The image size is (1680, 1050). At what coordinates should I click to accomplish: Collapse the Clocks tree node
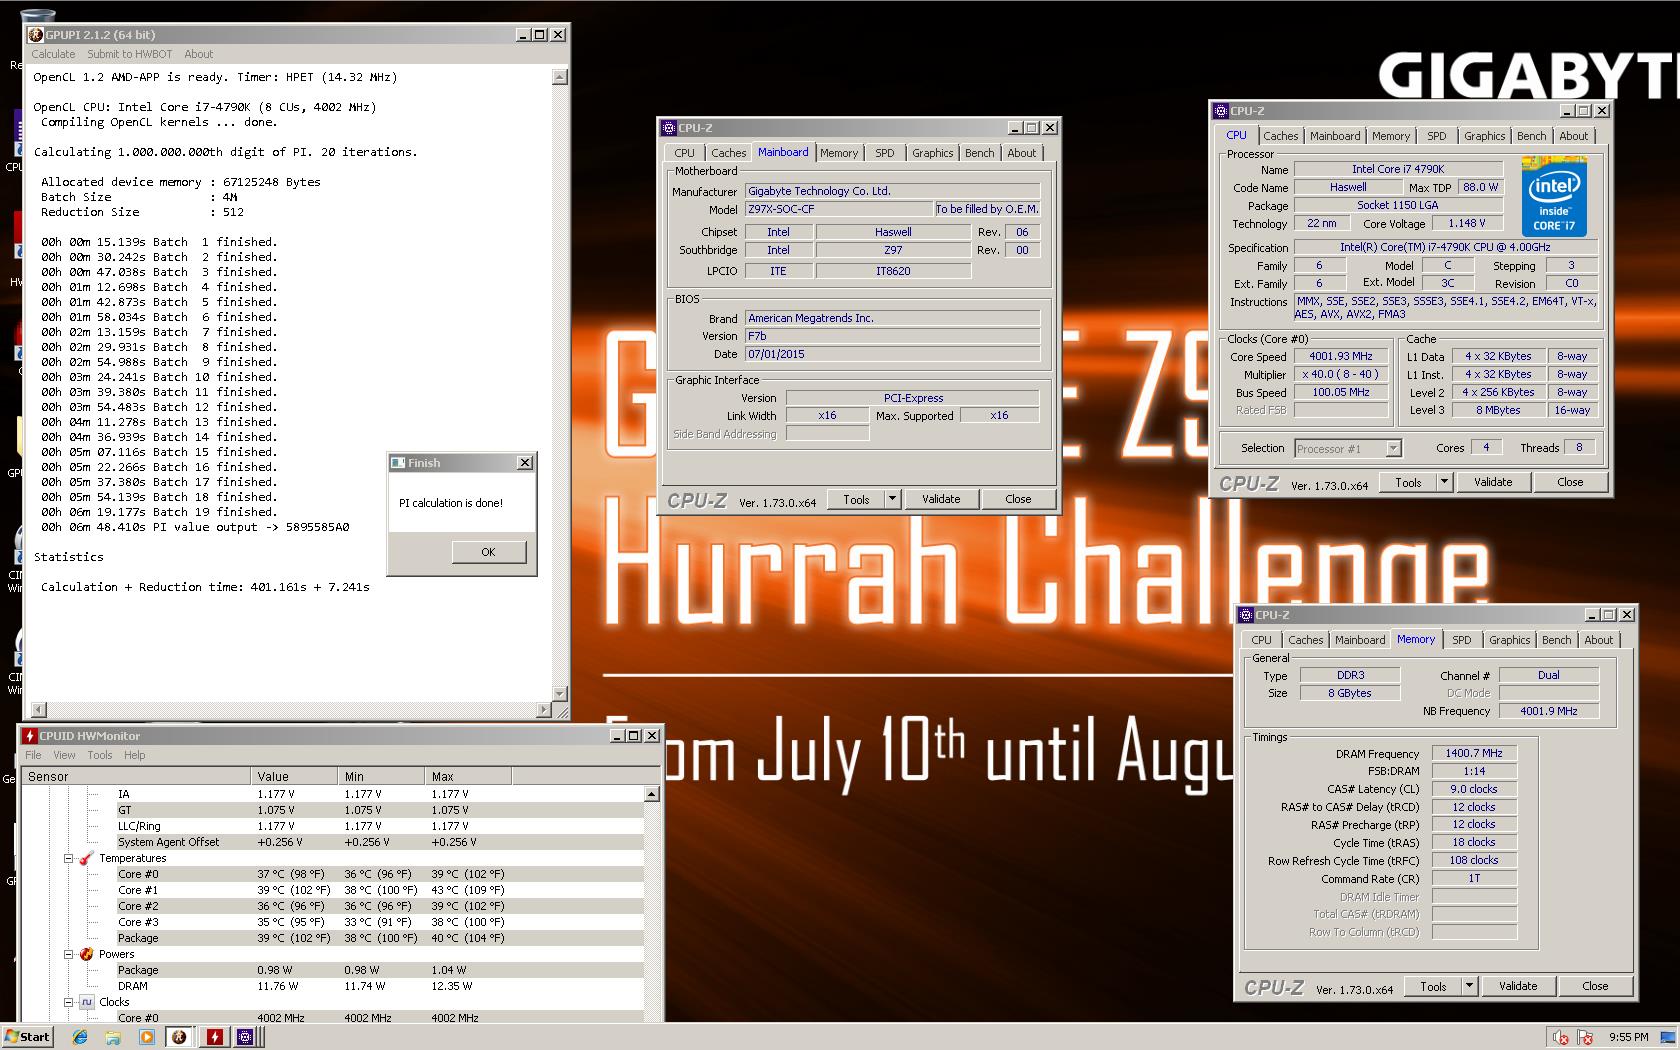pyautogui.click(x=69, y=1002)
